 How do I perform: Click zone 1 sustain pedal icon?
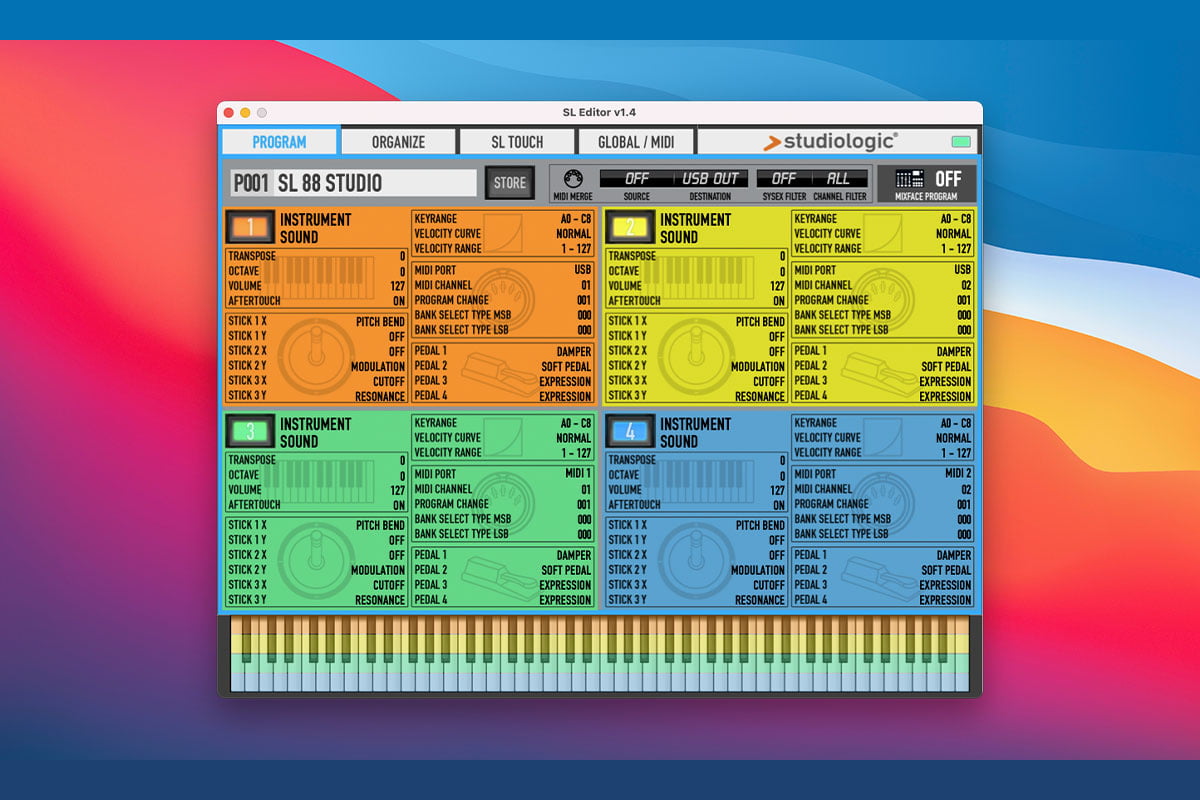point(500,372)
